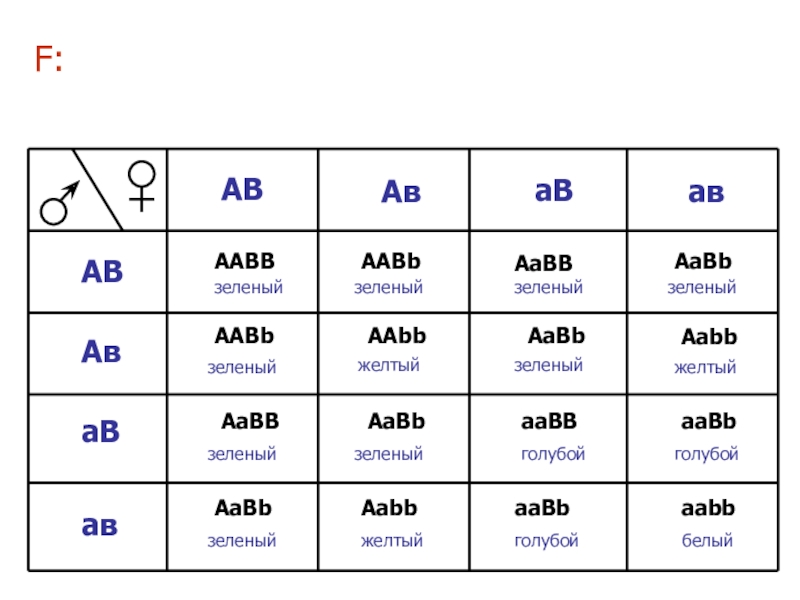Click the ав column header

[x=706, y=193]
